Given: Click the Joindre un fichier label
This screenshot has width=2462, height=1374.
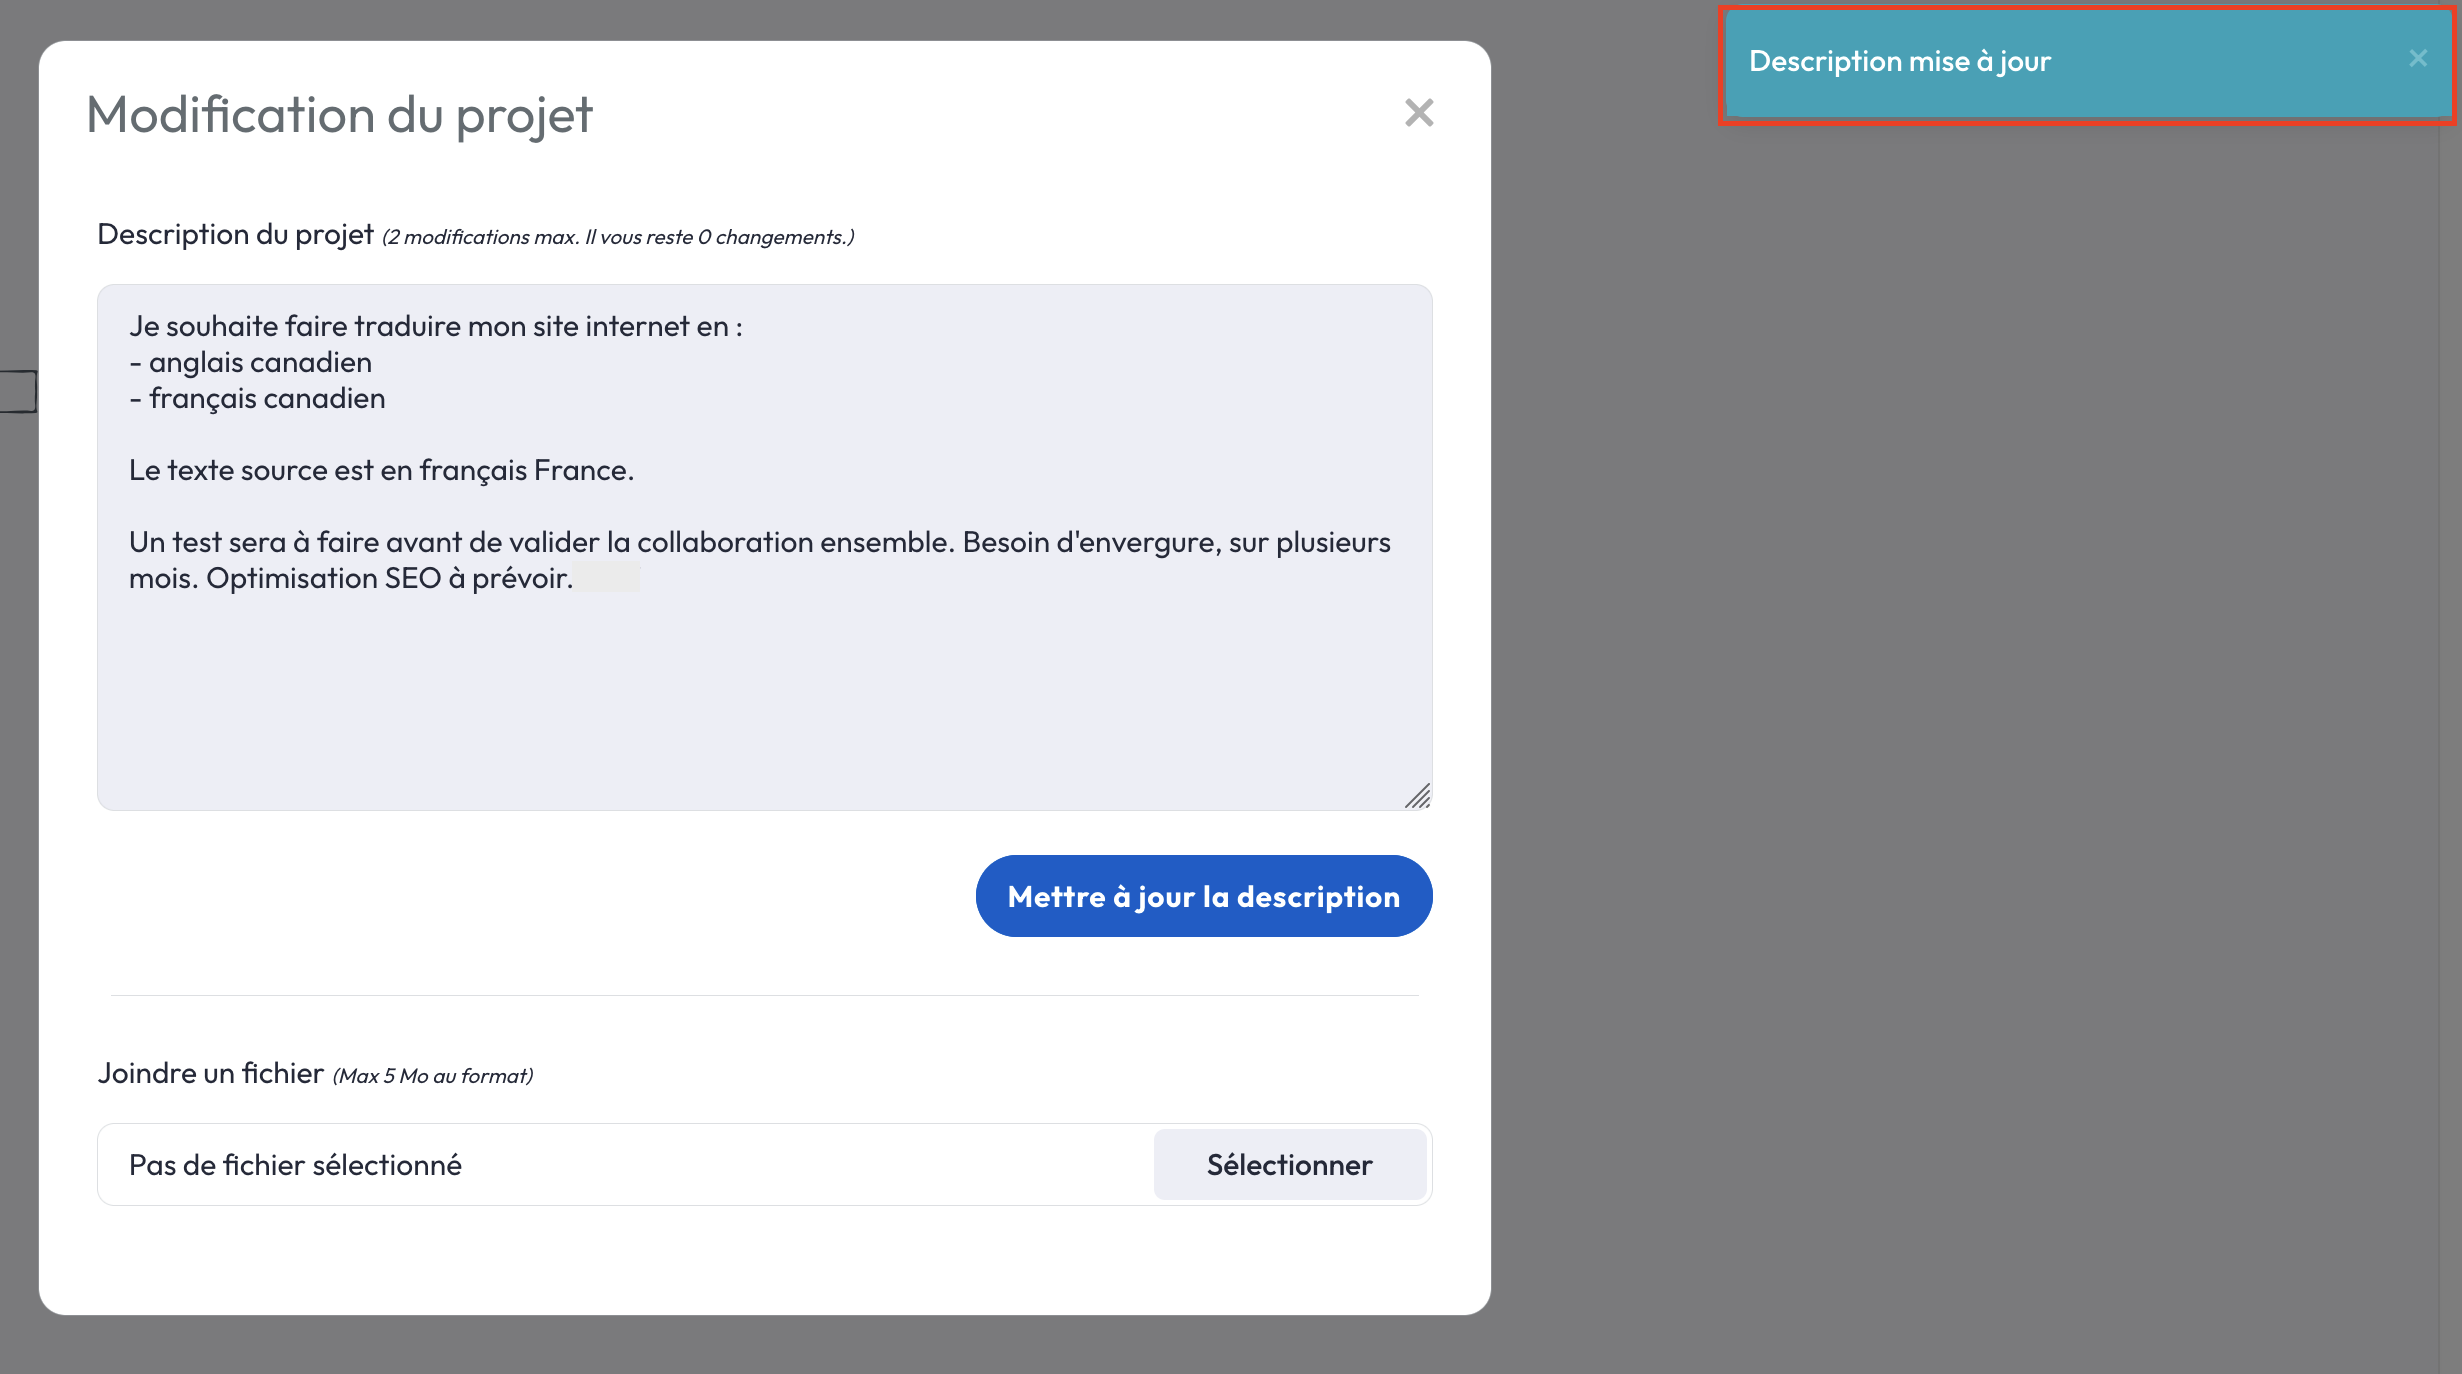Looking at the screenshot, I should point(210,1073).
